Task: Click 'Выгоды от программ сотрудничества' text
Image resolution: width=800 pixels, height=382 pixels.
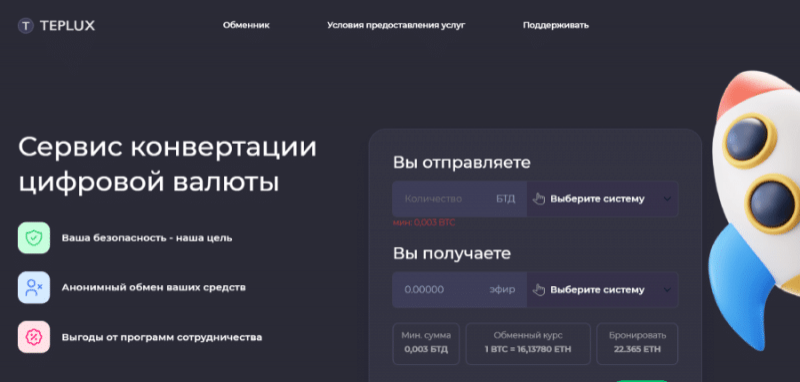Action: pyautogui.click(x=162, y=338)
